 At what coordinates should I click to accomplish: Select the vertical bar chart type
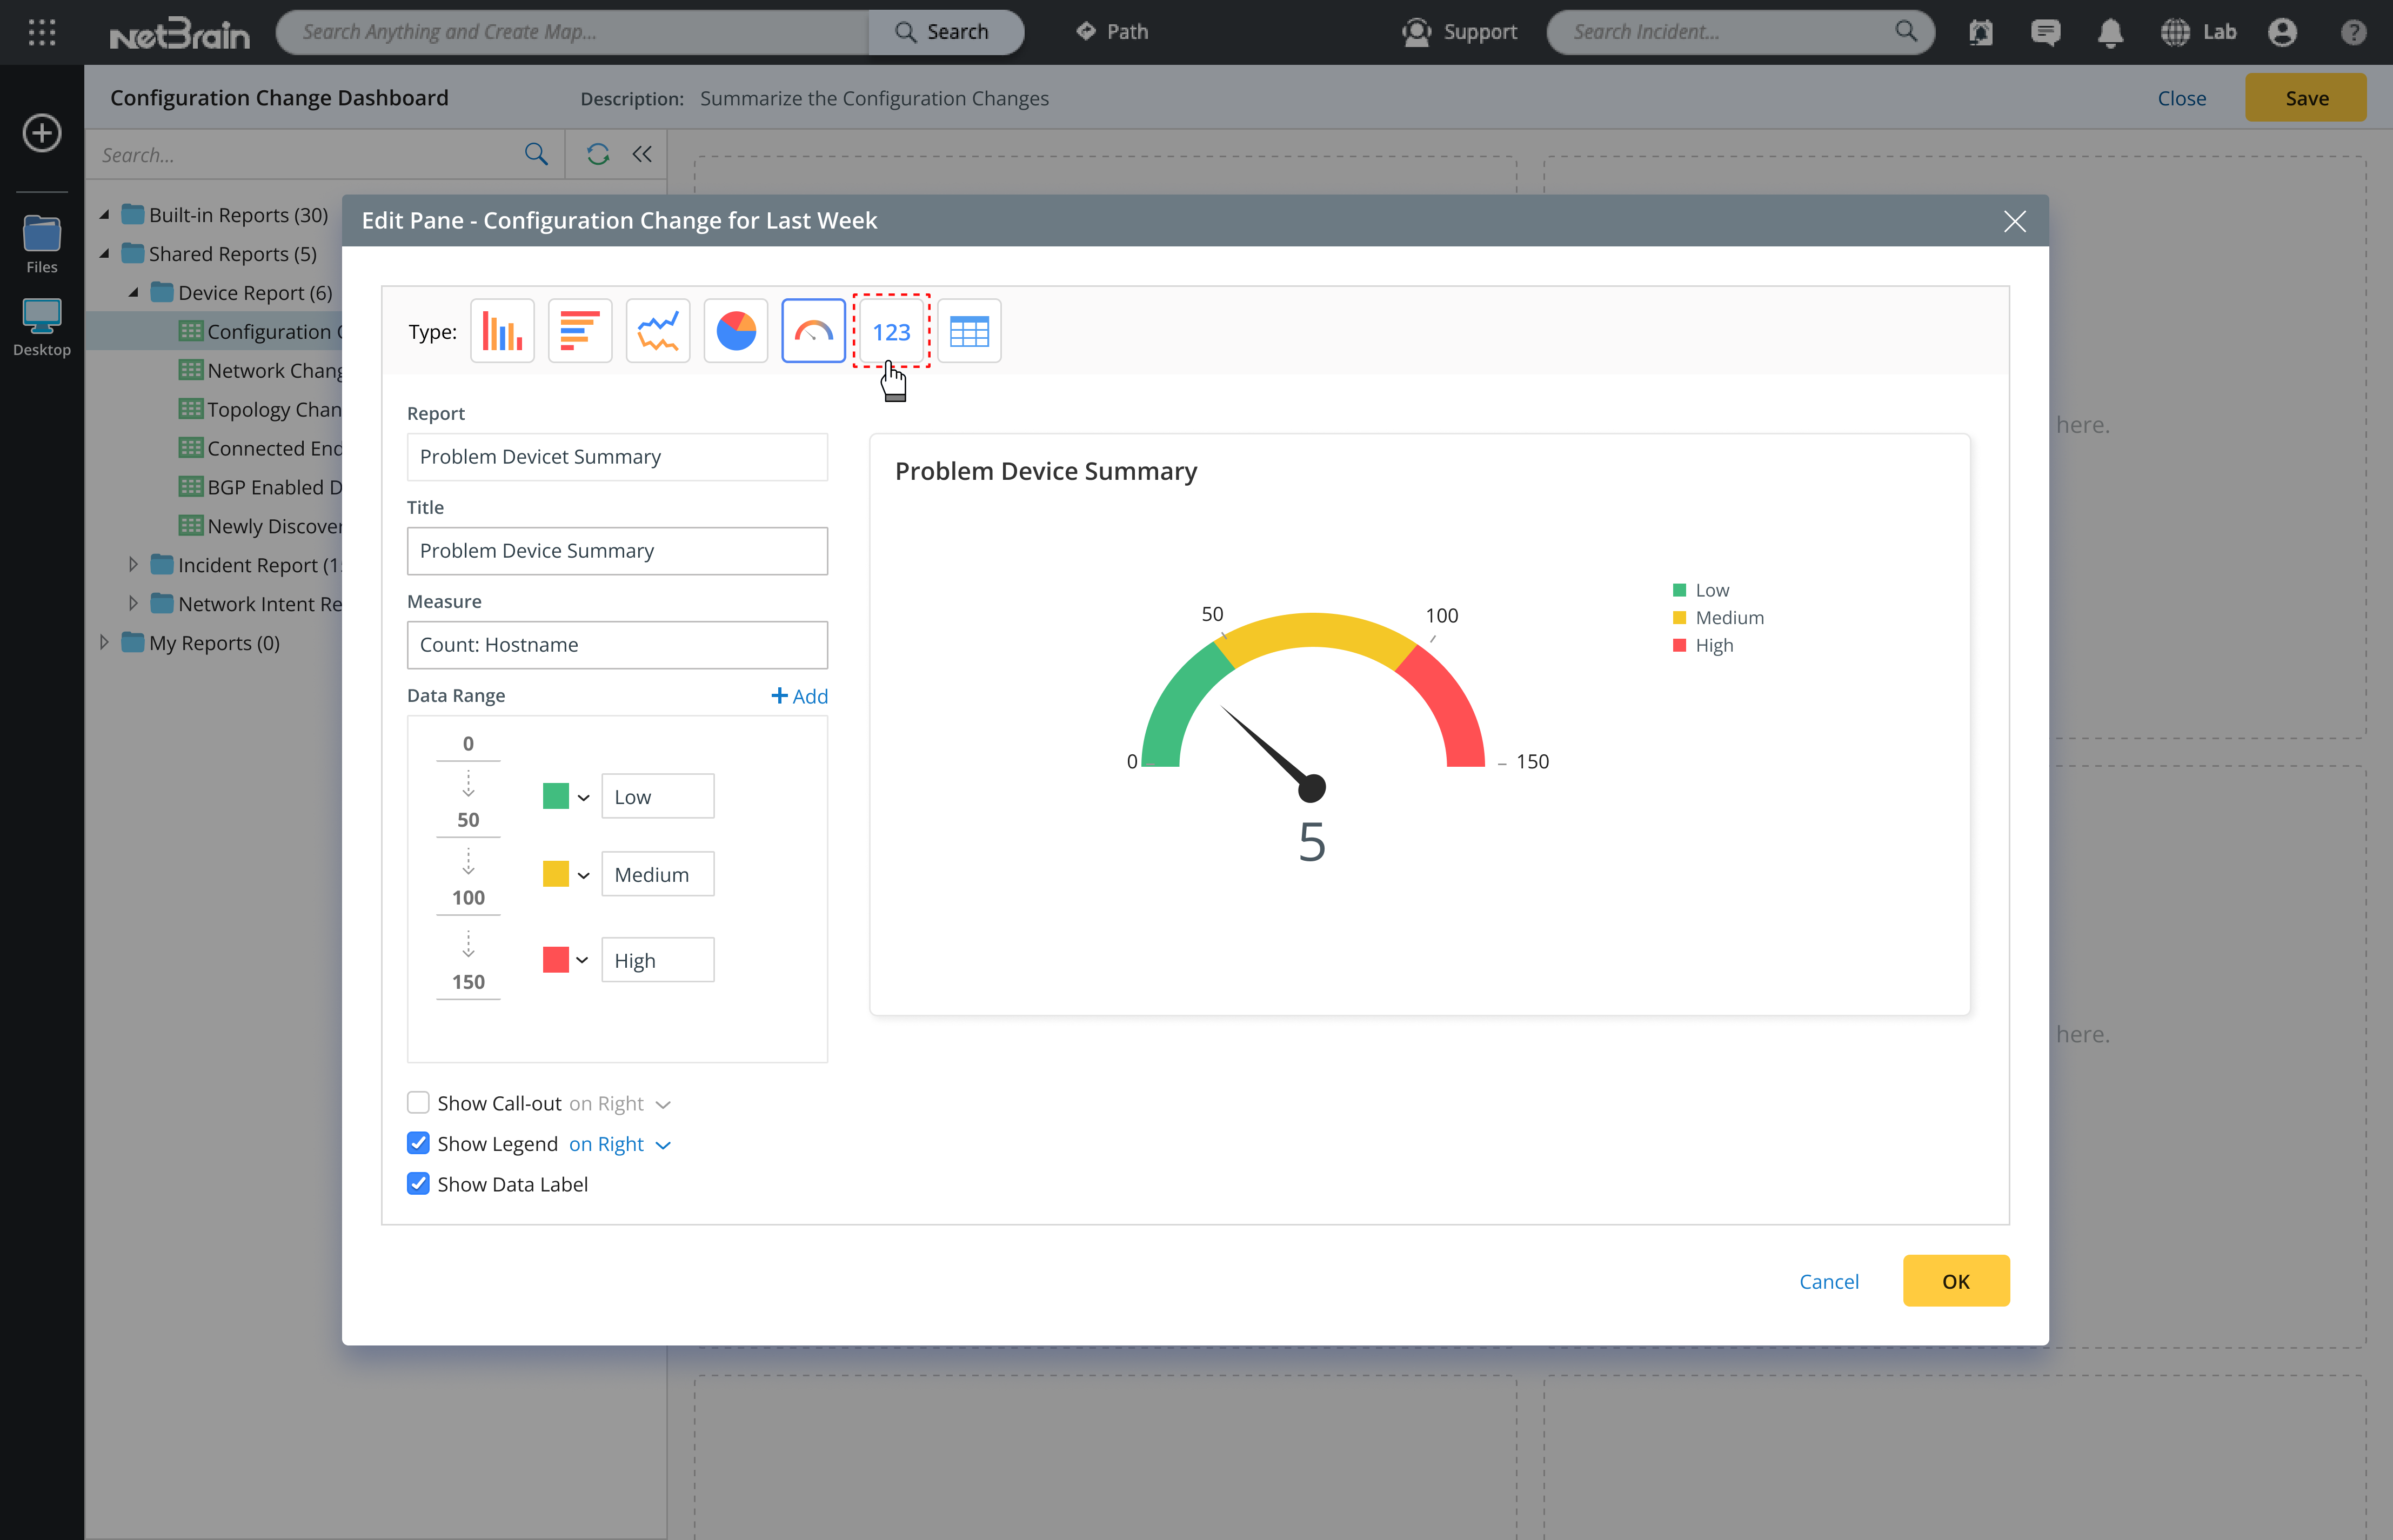[x=502, y=331]
